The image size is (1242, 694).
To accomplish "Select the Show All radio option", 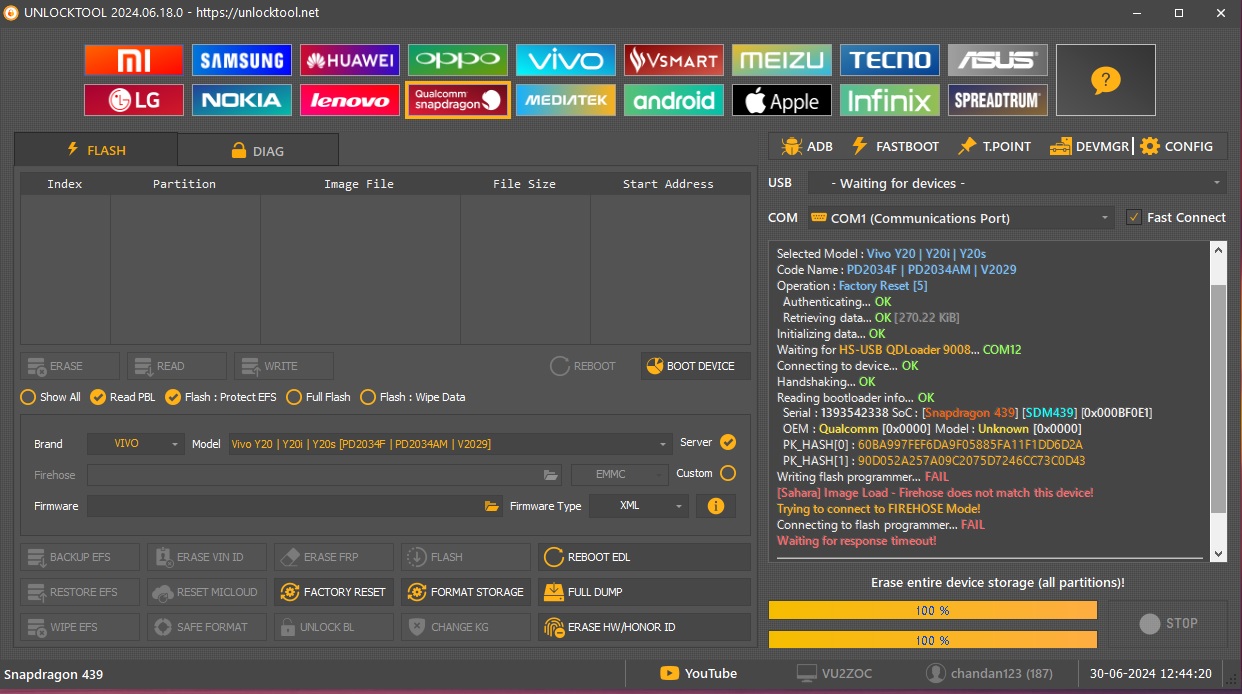I will [x=51, y=397].
